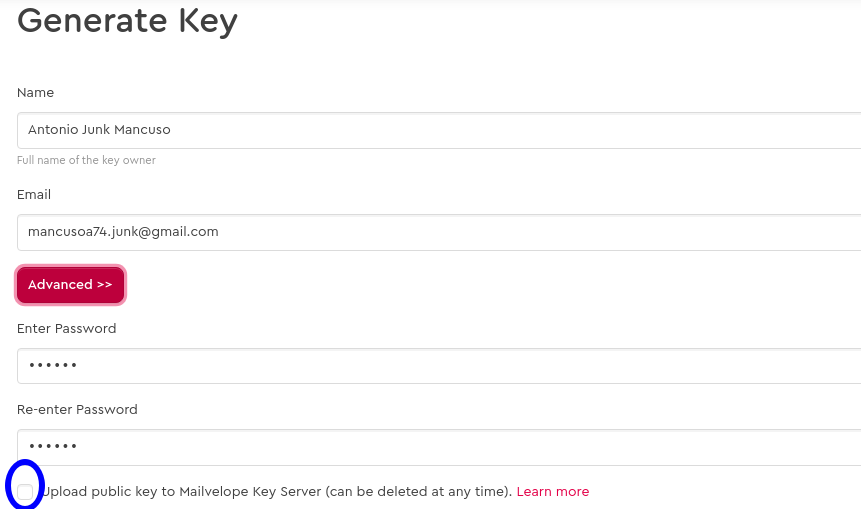Image resolution: width=861 pixels, height=509 pixels.
Task: Select the Re-enter Password field
Action: 439,447
